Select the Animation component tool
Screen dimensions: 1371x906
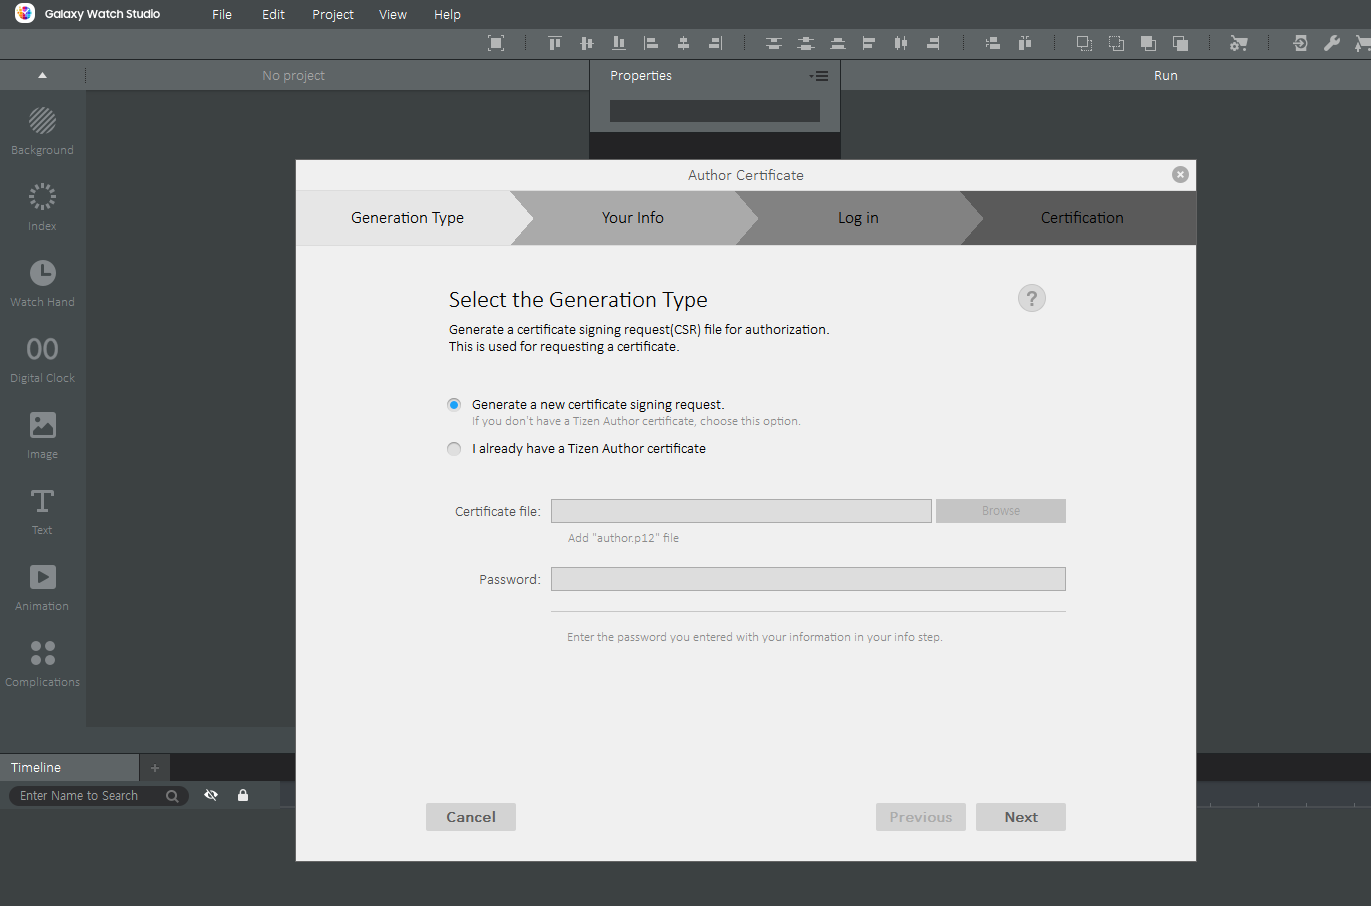(42, 587)
